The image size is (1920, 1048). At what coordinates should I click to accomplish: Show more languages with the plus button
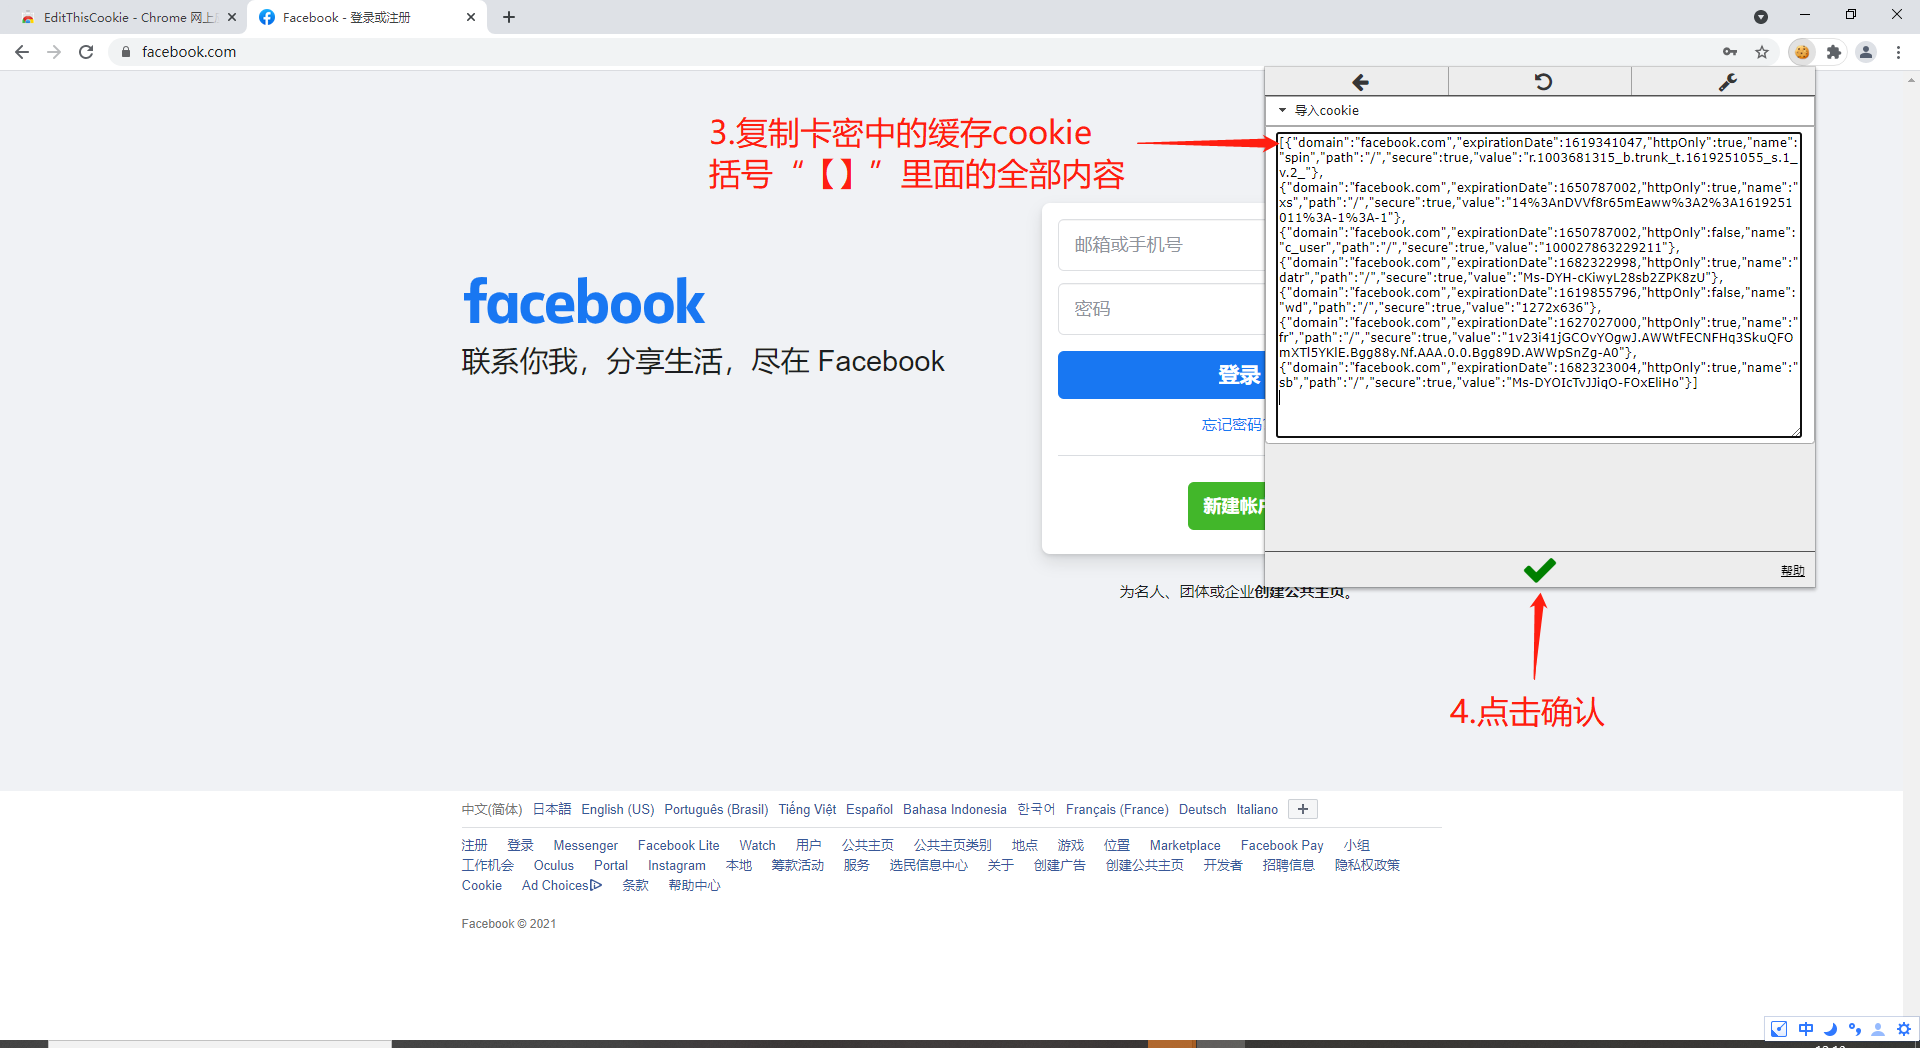(1303, 809)
